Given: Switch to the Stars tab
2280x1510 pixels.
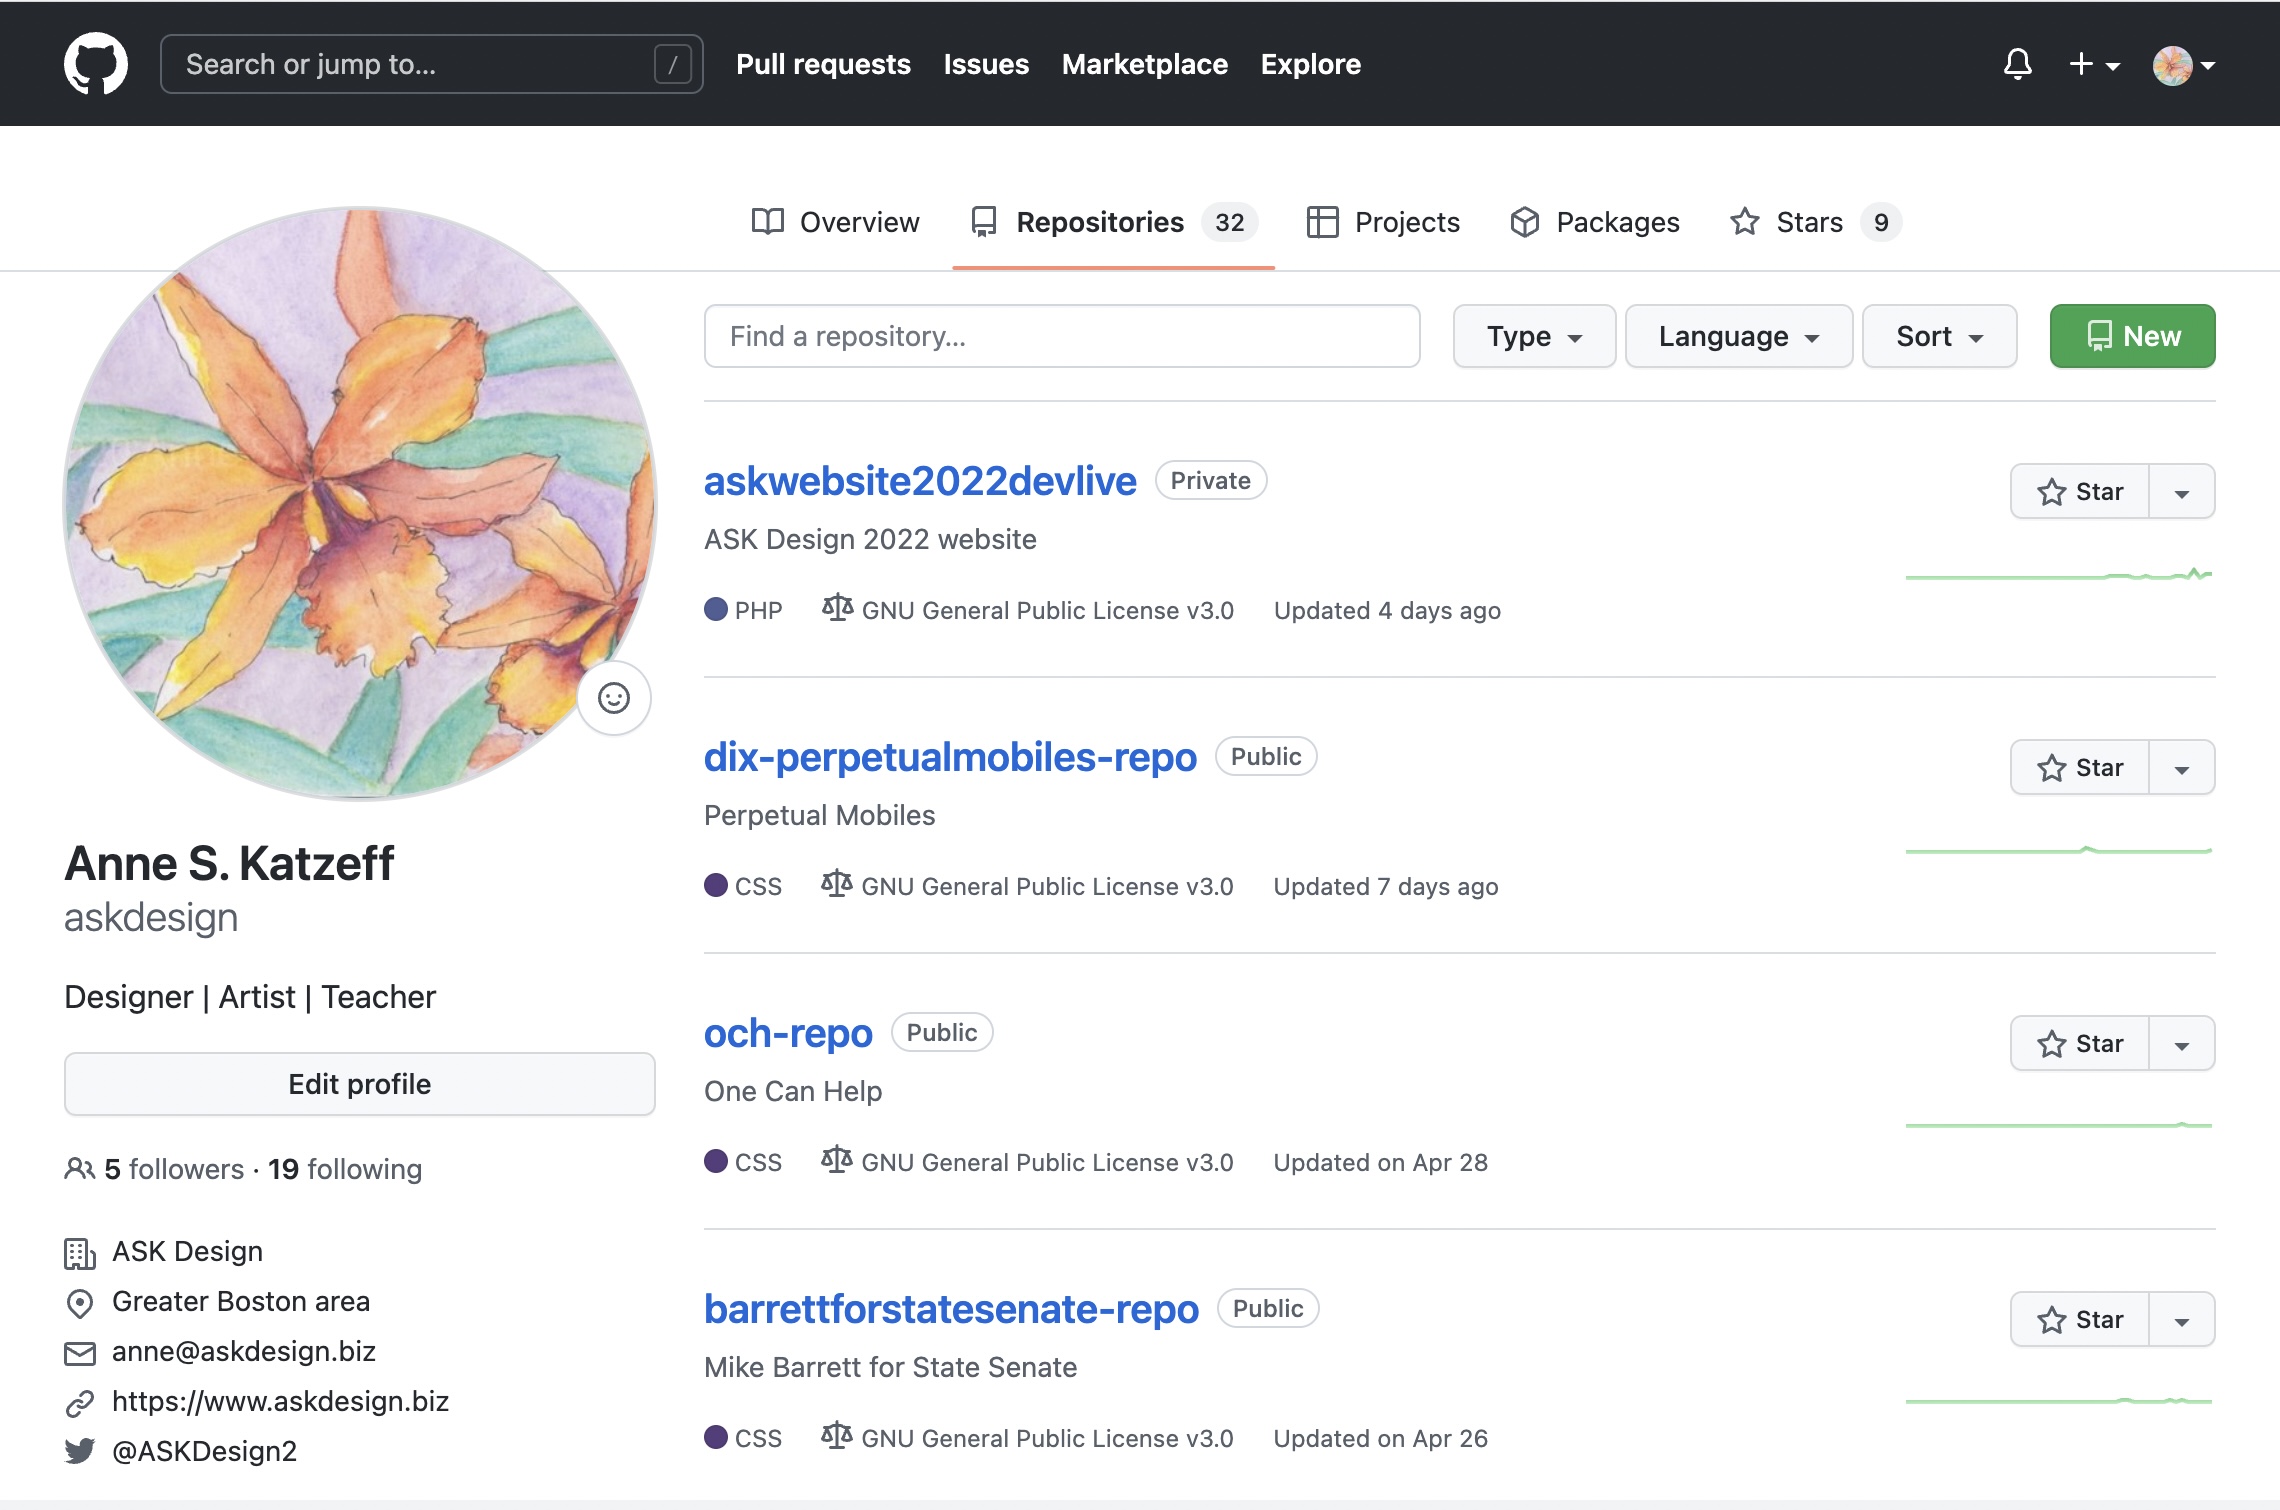Looking at the screenshot, I should coord(1810,221).
